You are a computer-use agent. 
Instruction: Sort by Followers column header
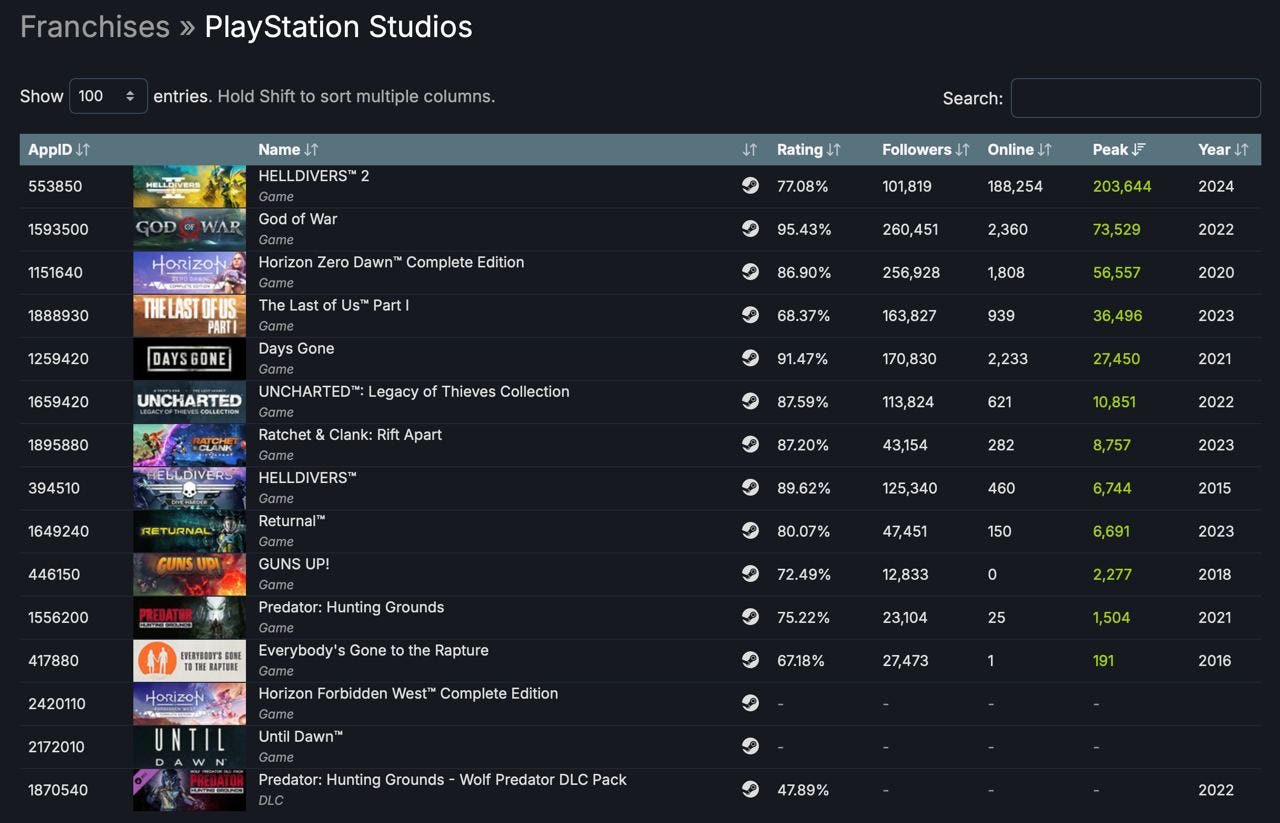[925, 150]
